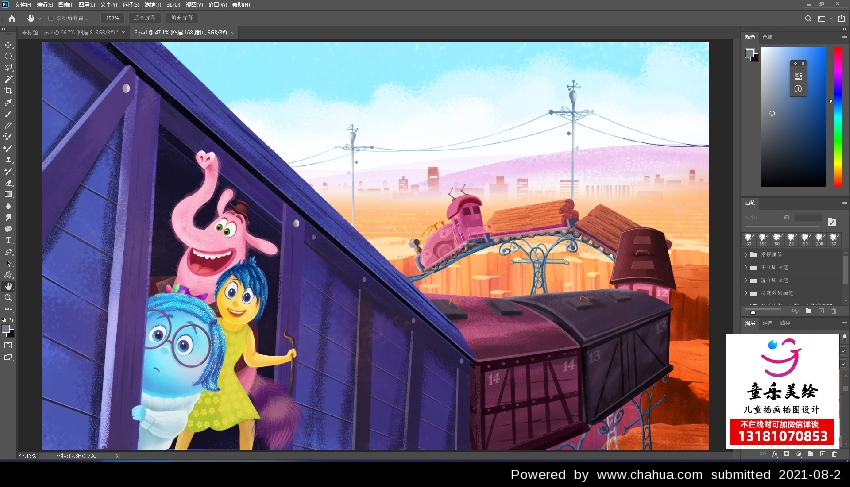Switch to the Layers panel tab
The width and height of the screenshot is (850, 487).
tap(750, 323)
